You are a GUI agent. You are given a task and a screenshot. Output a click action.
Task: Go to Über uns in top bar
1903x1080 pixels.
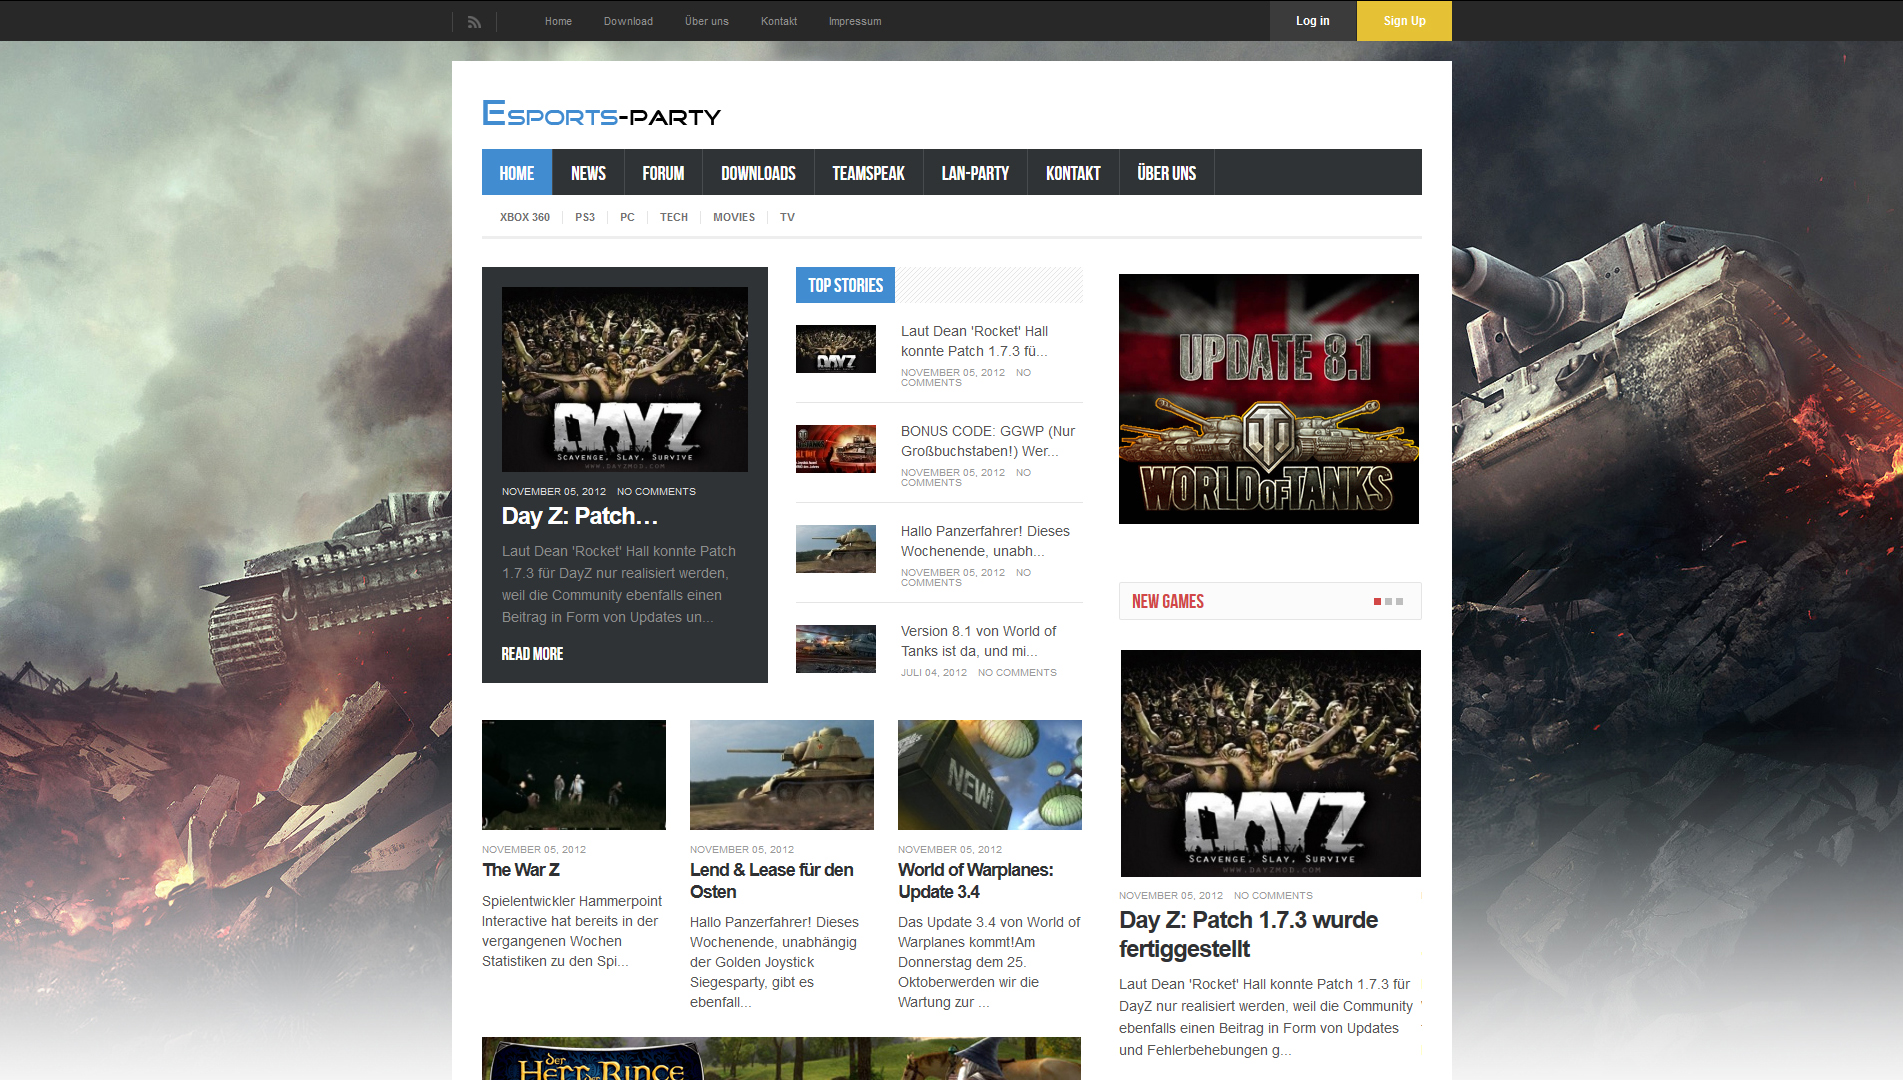click(707, 21)
